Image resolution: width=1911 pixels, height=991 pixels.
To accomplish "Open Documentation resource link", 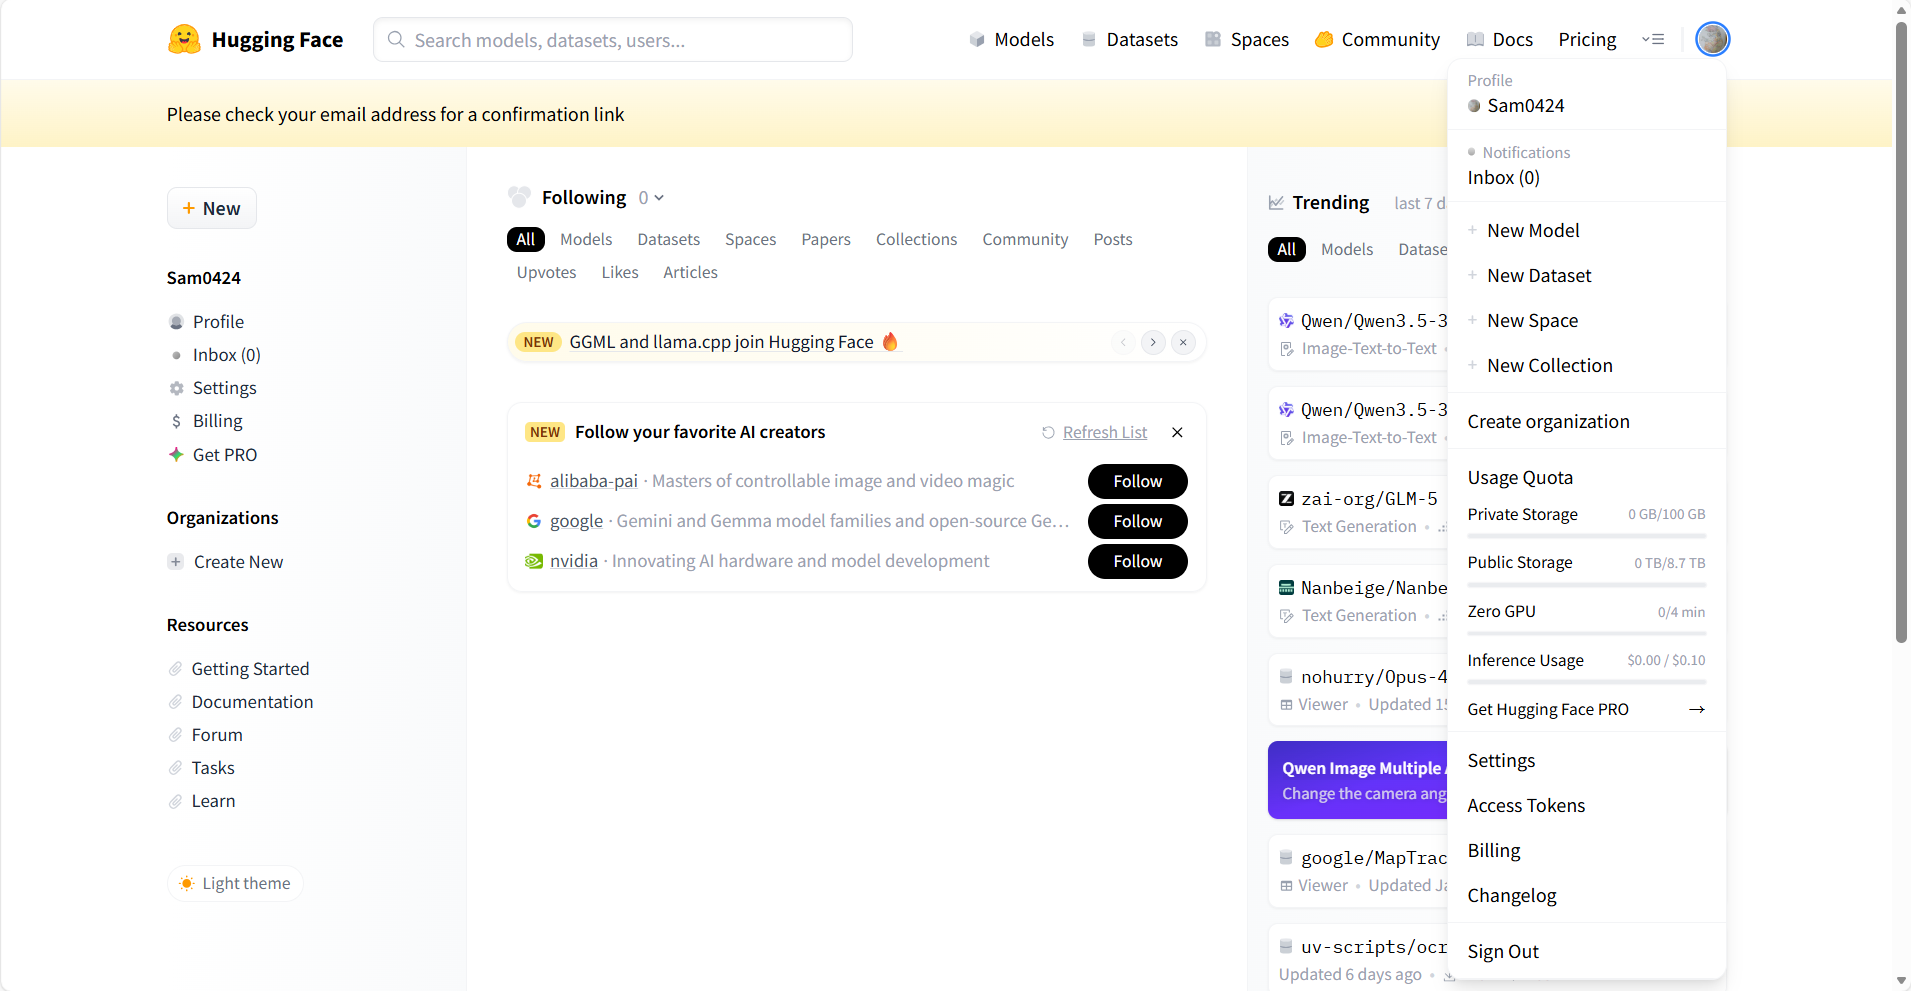I will (x=252, y=702).
